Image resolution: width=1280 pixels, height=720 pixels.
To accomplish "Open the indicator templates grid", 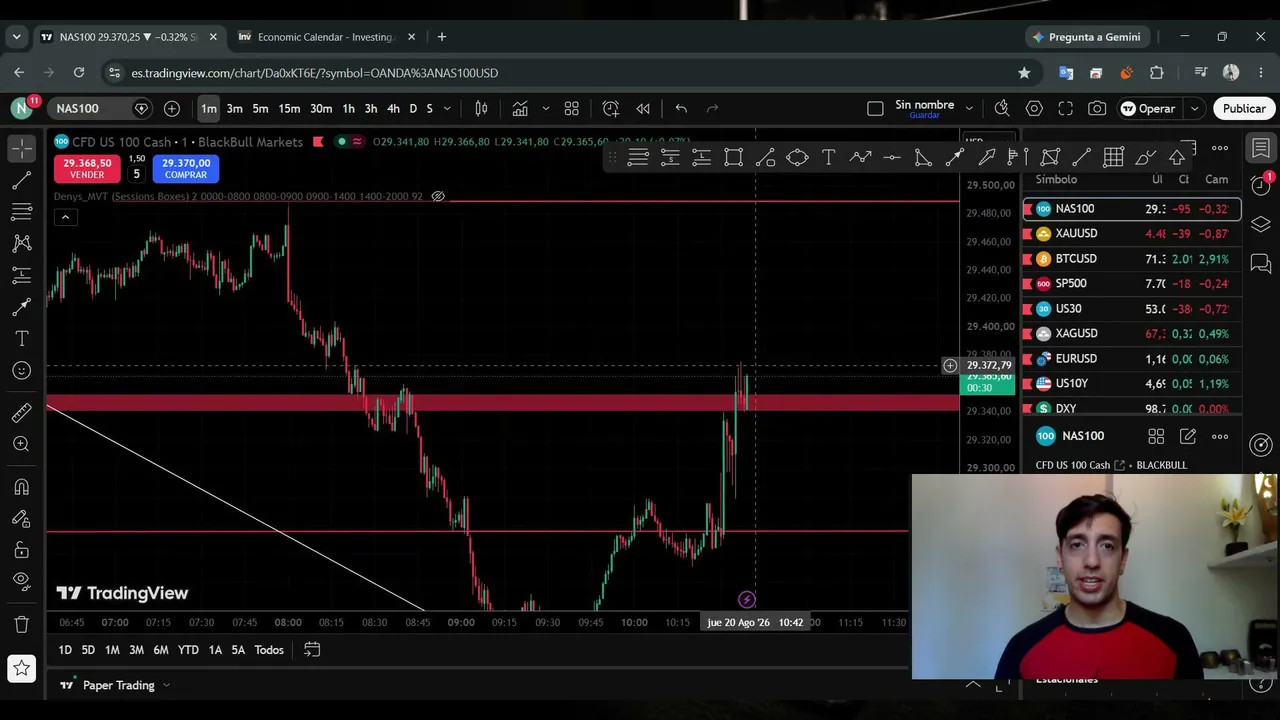I will coord(572,108).
